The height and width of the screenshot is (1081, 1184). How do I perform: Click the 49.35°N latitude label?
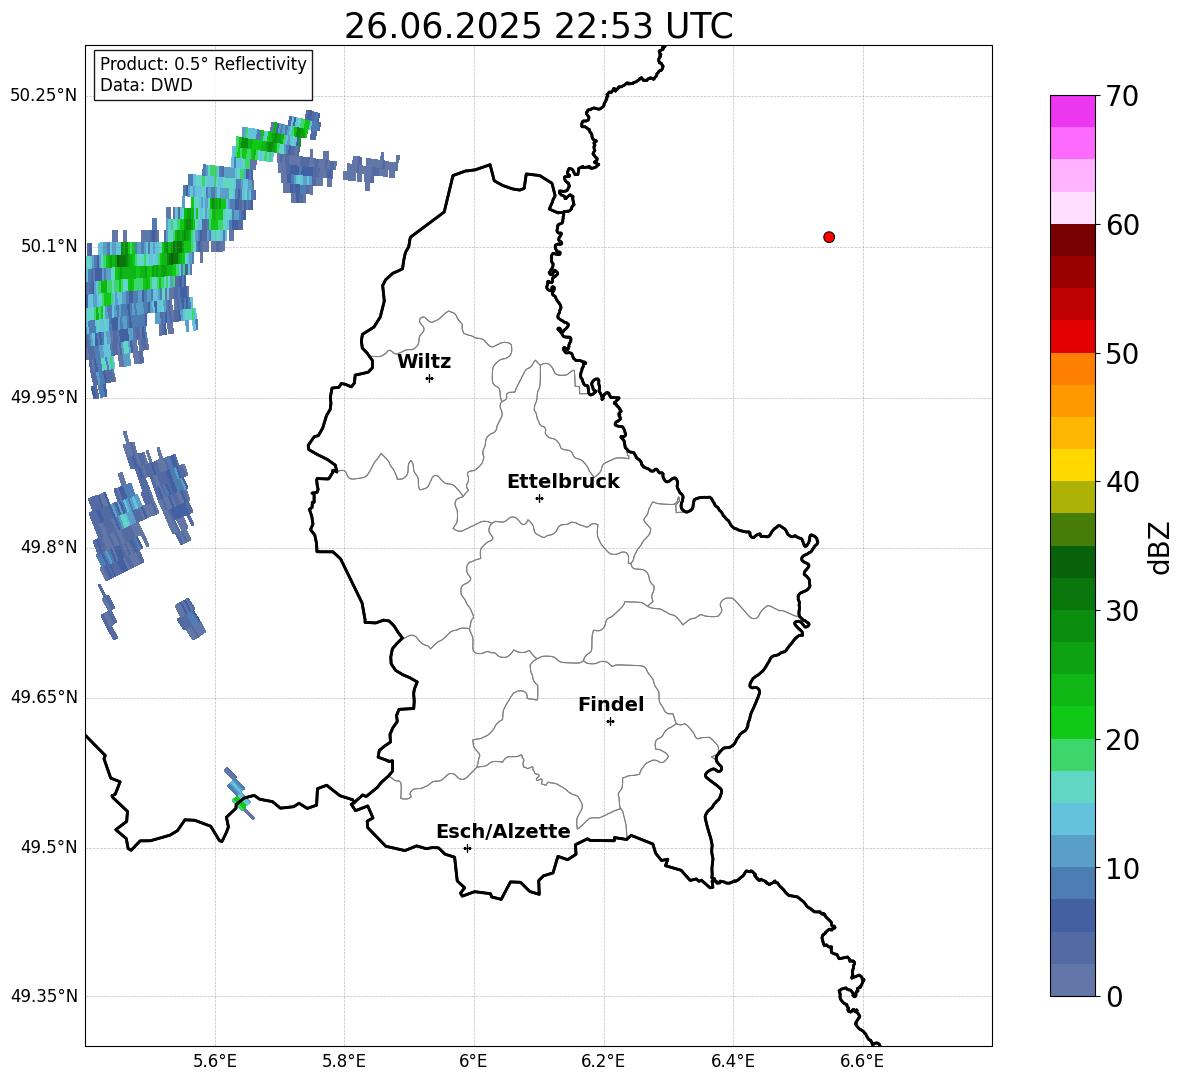[44, 996]
